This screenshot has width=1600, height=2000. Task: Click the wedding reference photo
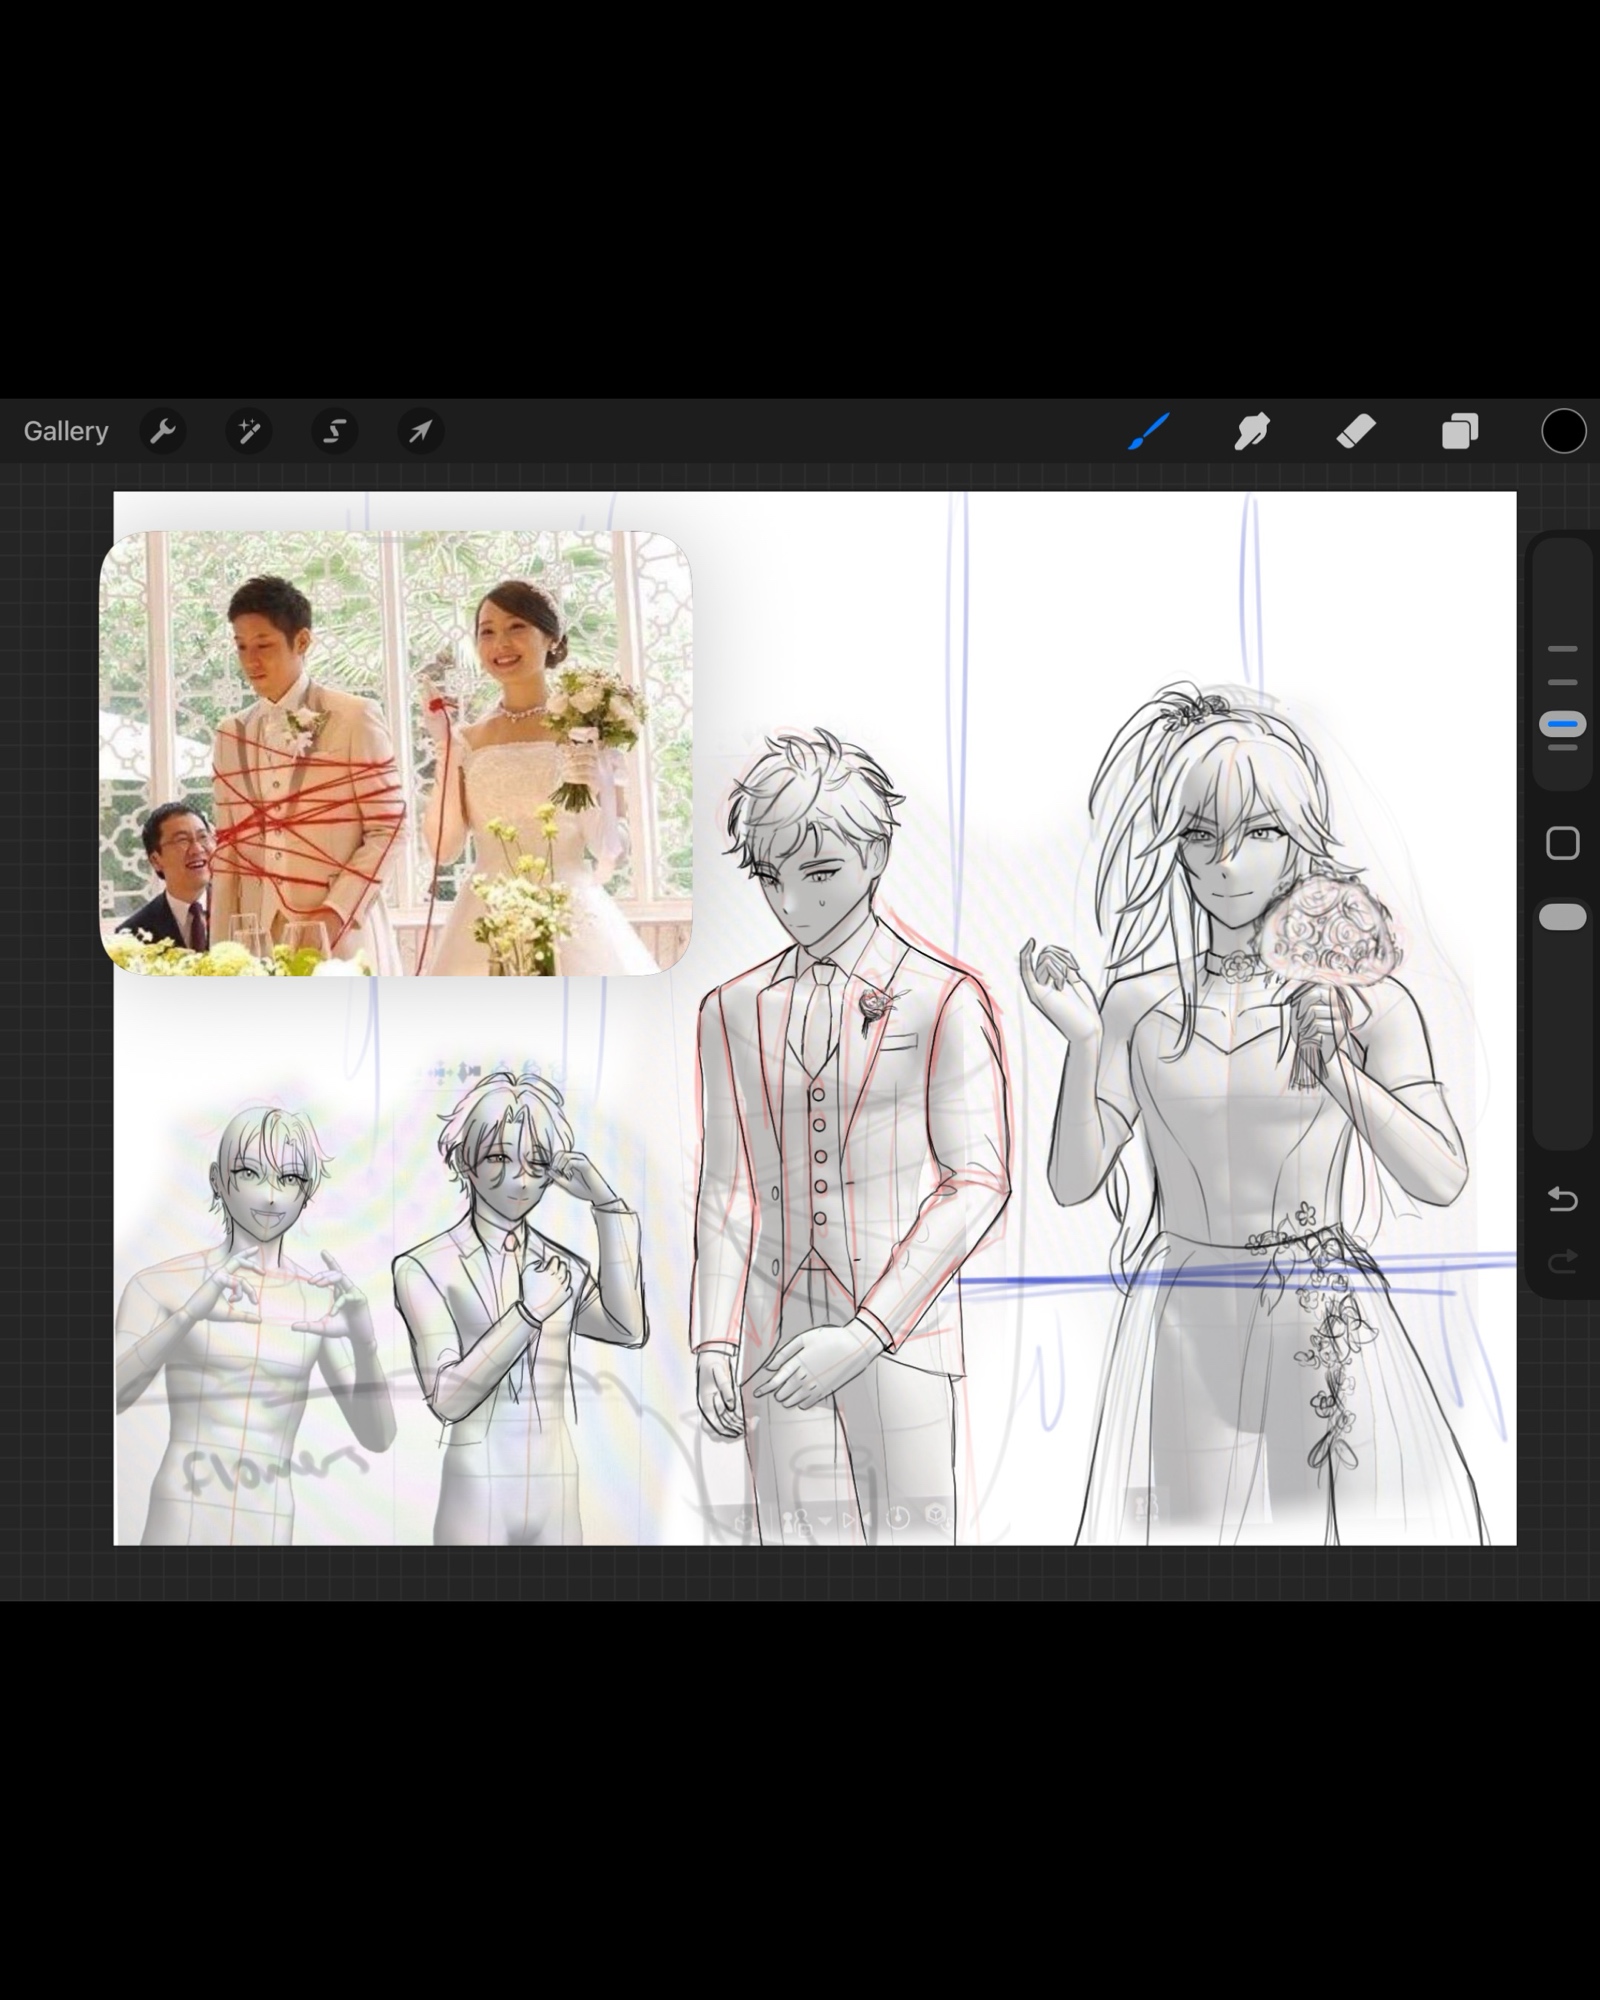pos(396,753)
